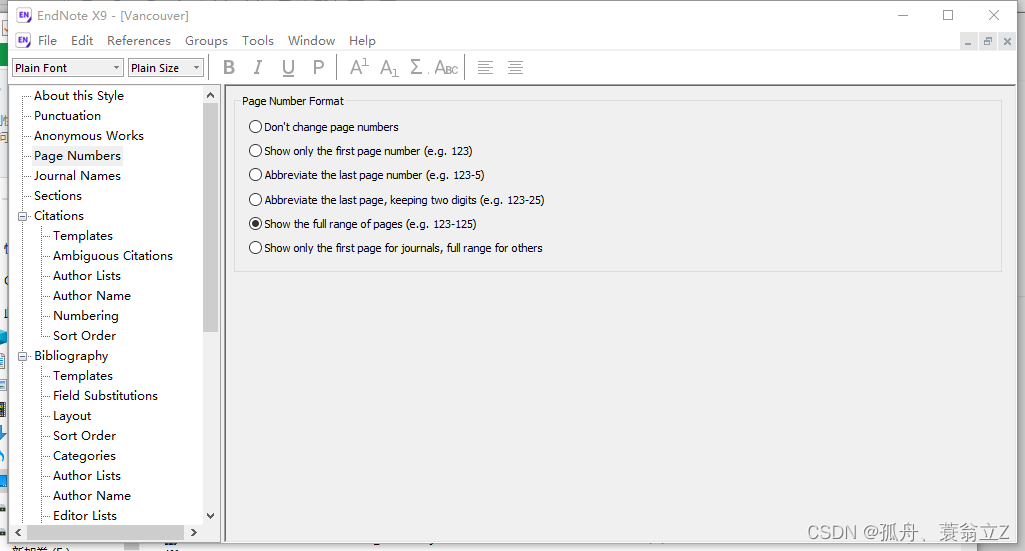The width and height of the screenshot is (1025, 551).
Task: Click the align left icon
Action: click(485, 67)
